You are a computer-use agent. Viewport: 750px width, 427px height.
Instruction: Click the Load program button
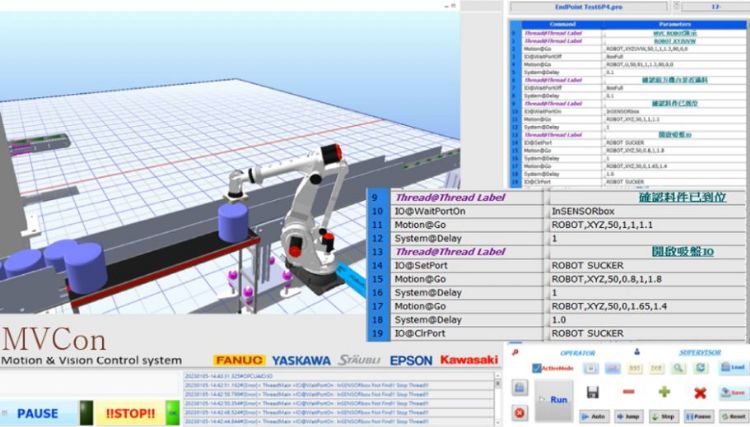click(x=731, y=368)
